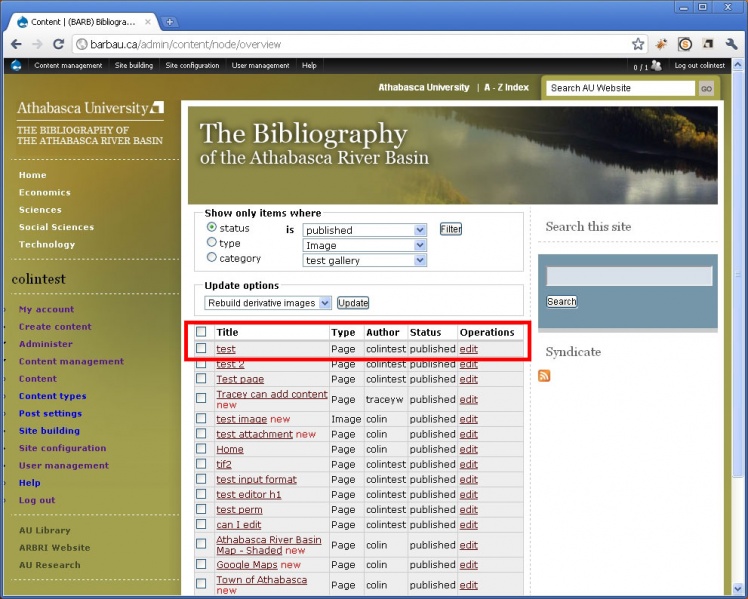Check the box for the test row
Screen dimensions: 748x599
click(201, 348)
